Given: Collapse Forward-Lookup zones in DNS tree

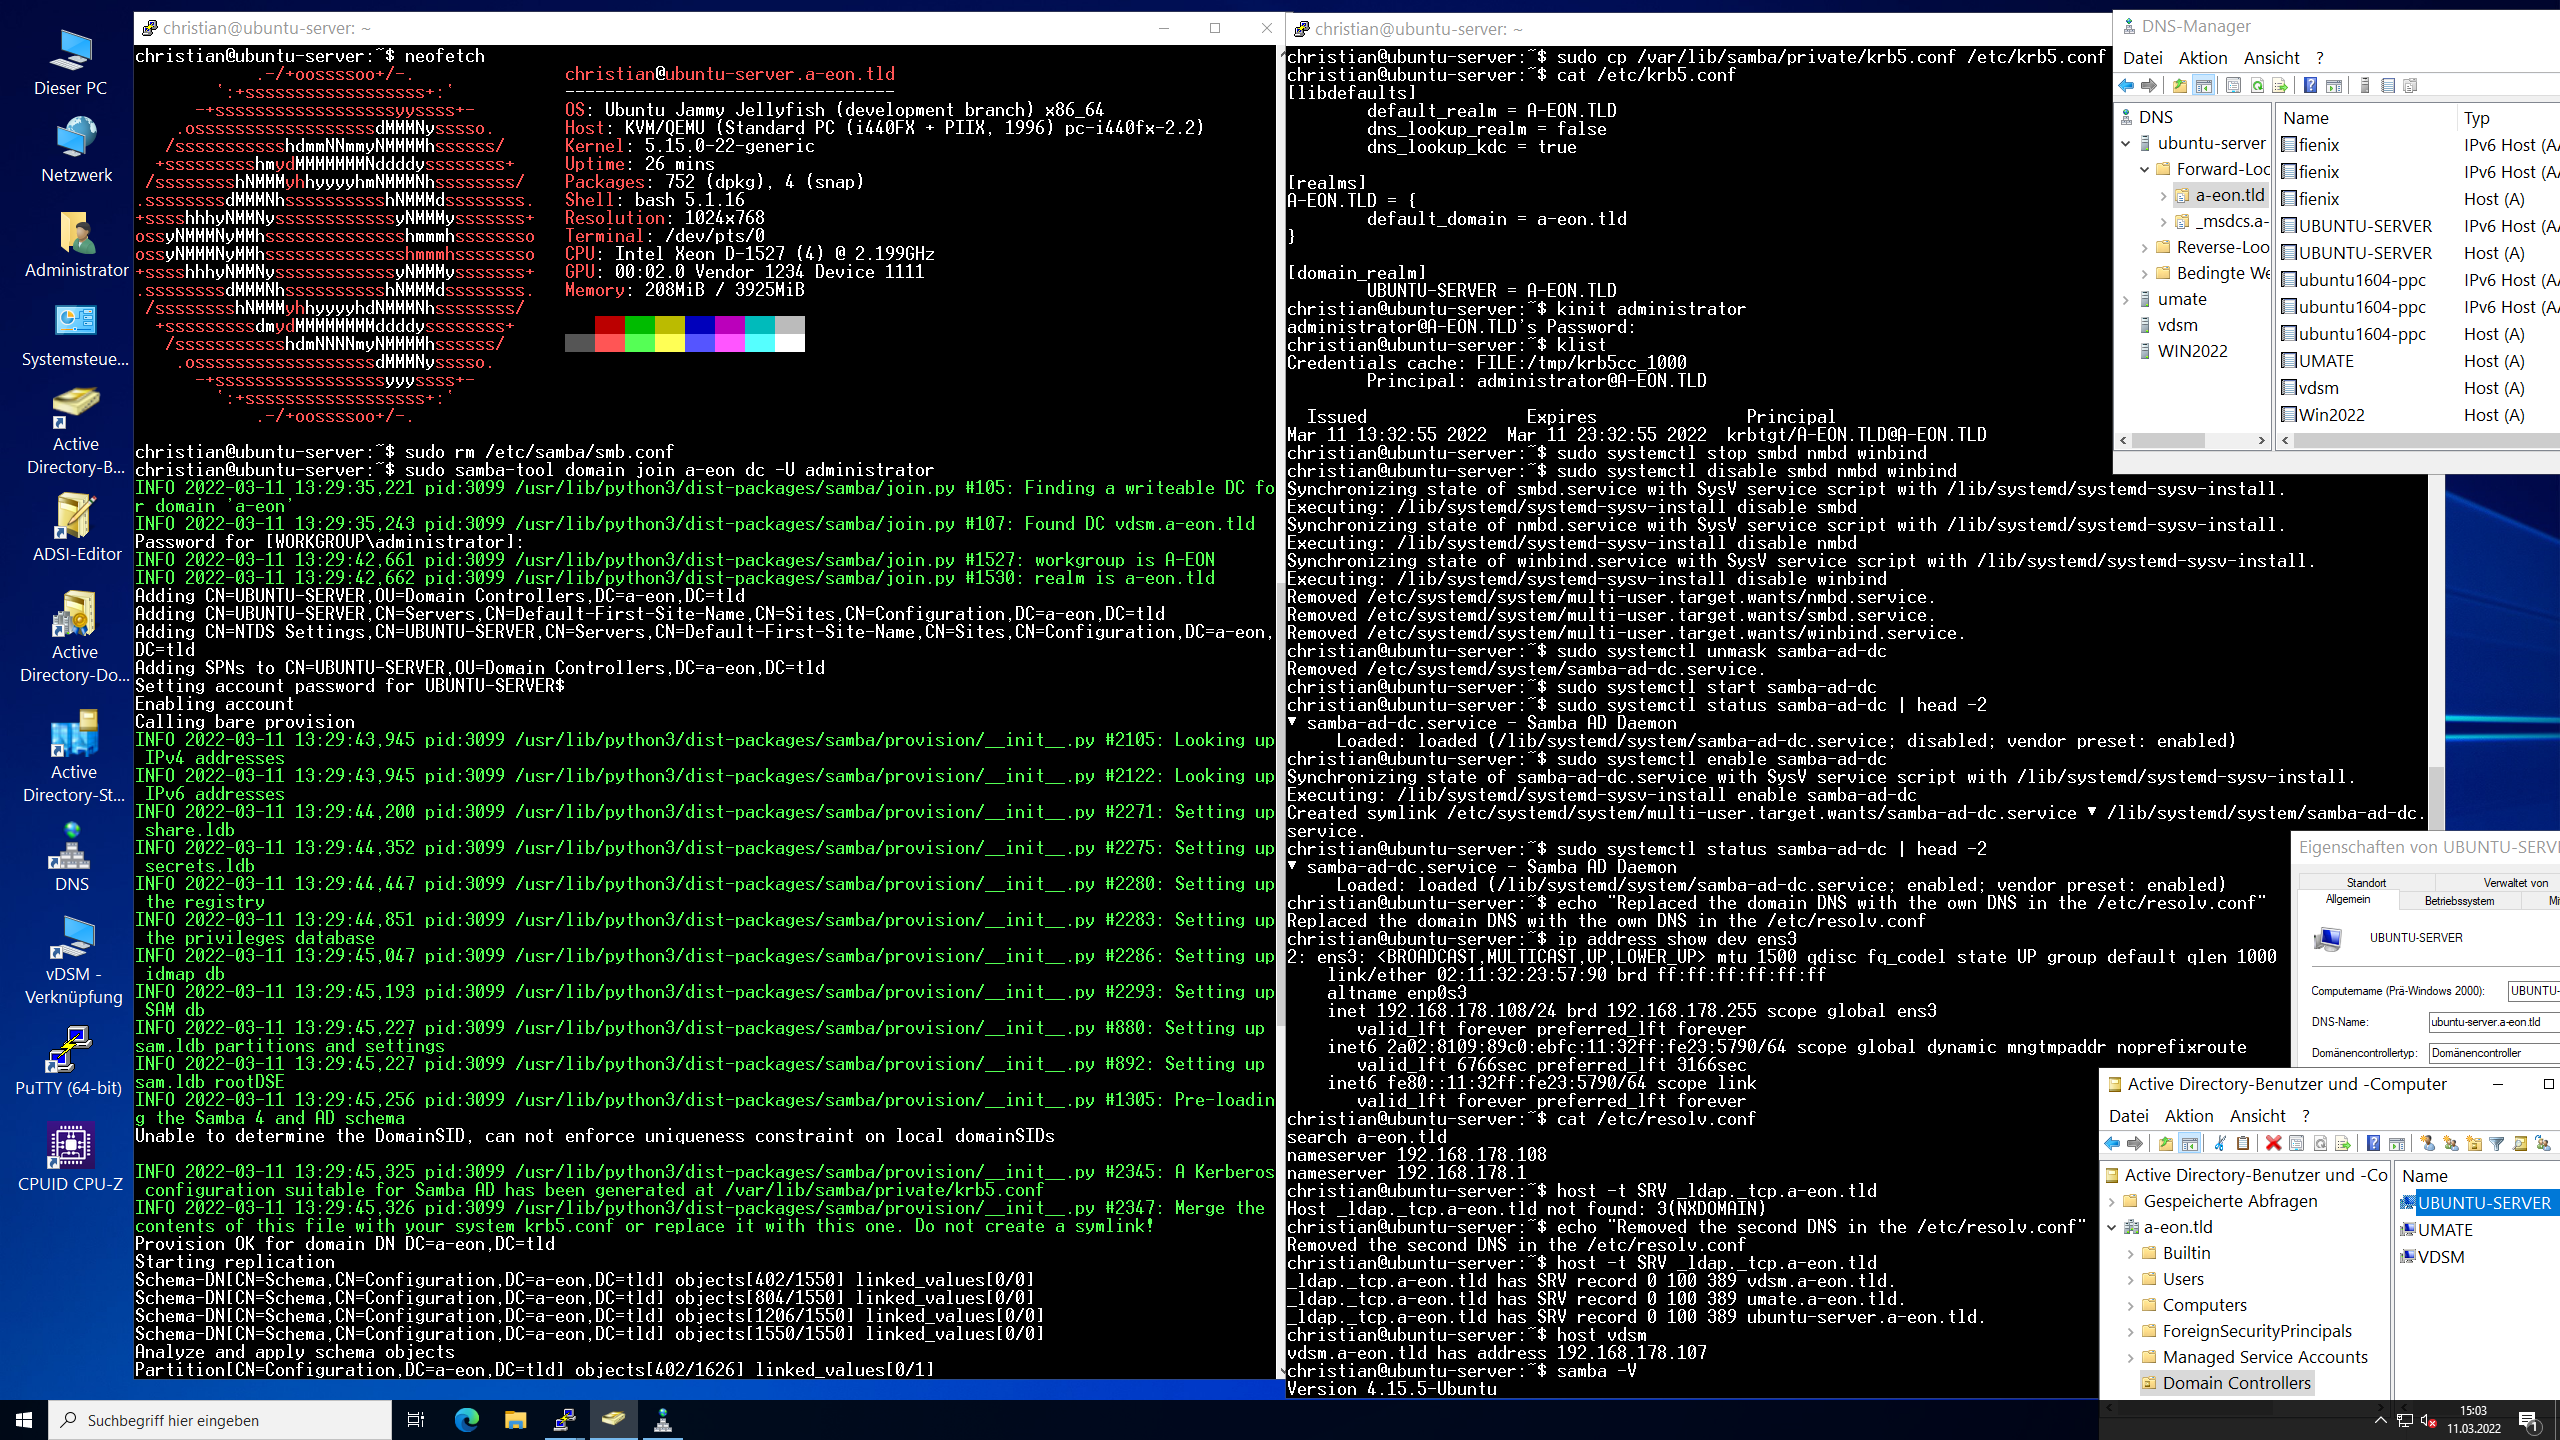Looking at the screenshot, I should click(2144, 169).
